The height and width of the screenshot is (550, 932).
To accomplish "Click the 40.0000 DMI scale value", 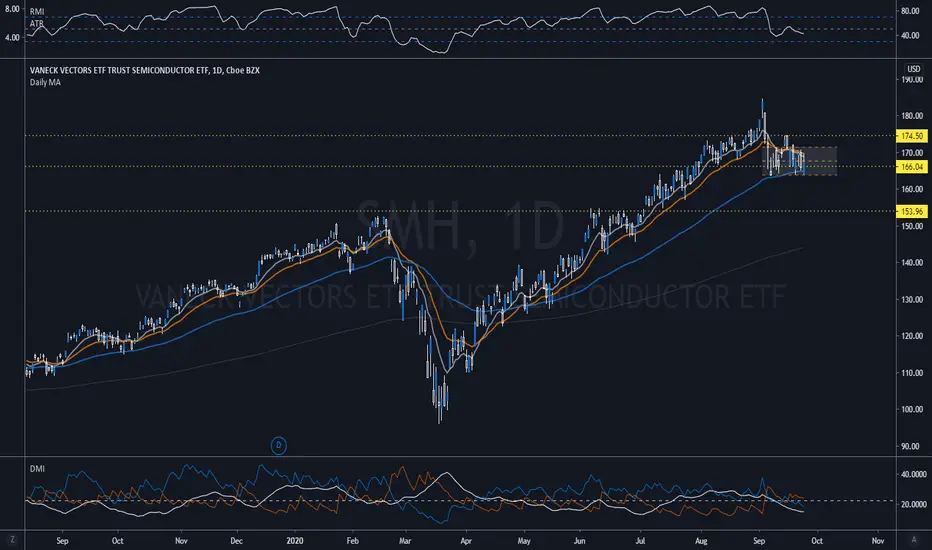I will point(914,474).
